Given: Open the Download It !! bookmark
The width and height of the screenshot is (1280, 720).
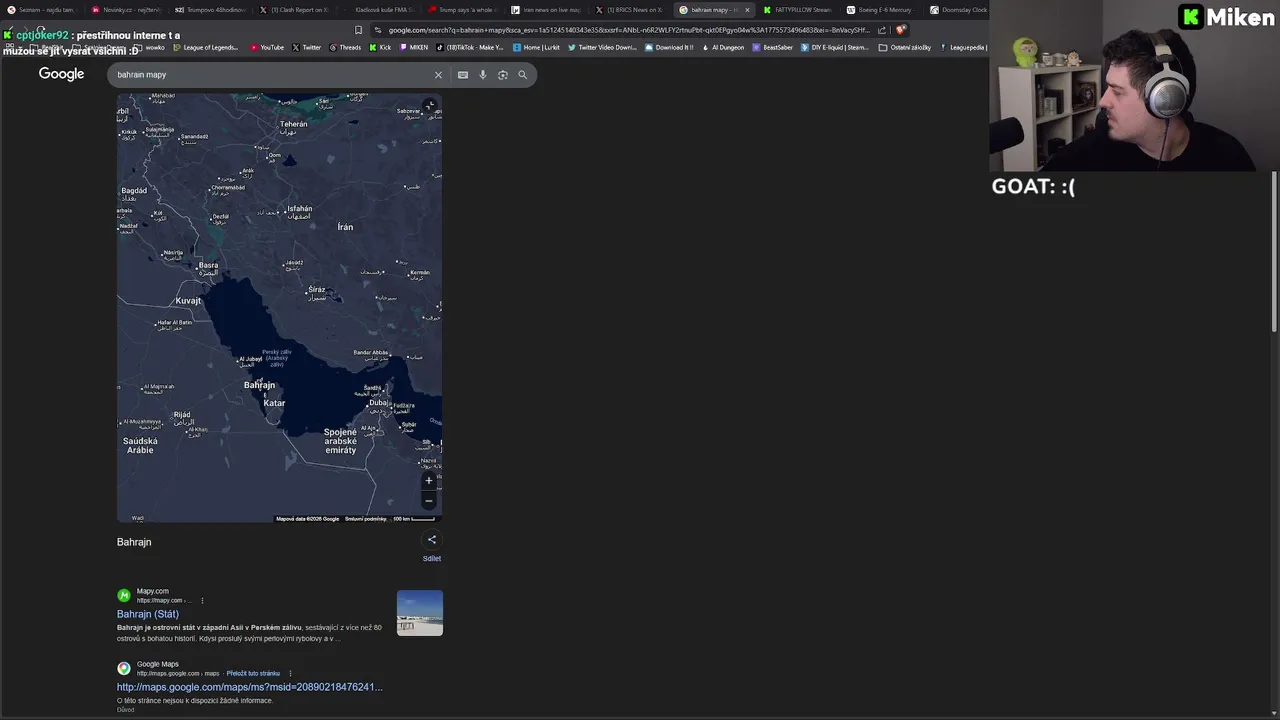Looking at the screenshot, I should pos(669,47).
